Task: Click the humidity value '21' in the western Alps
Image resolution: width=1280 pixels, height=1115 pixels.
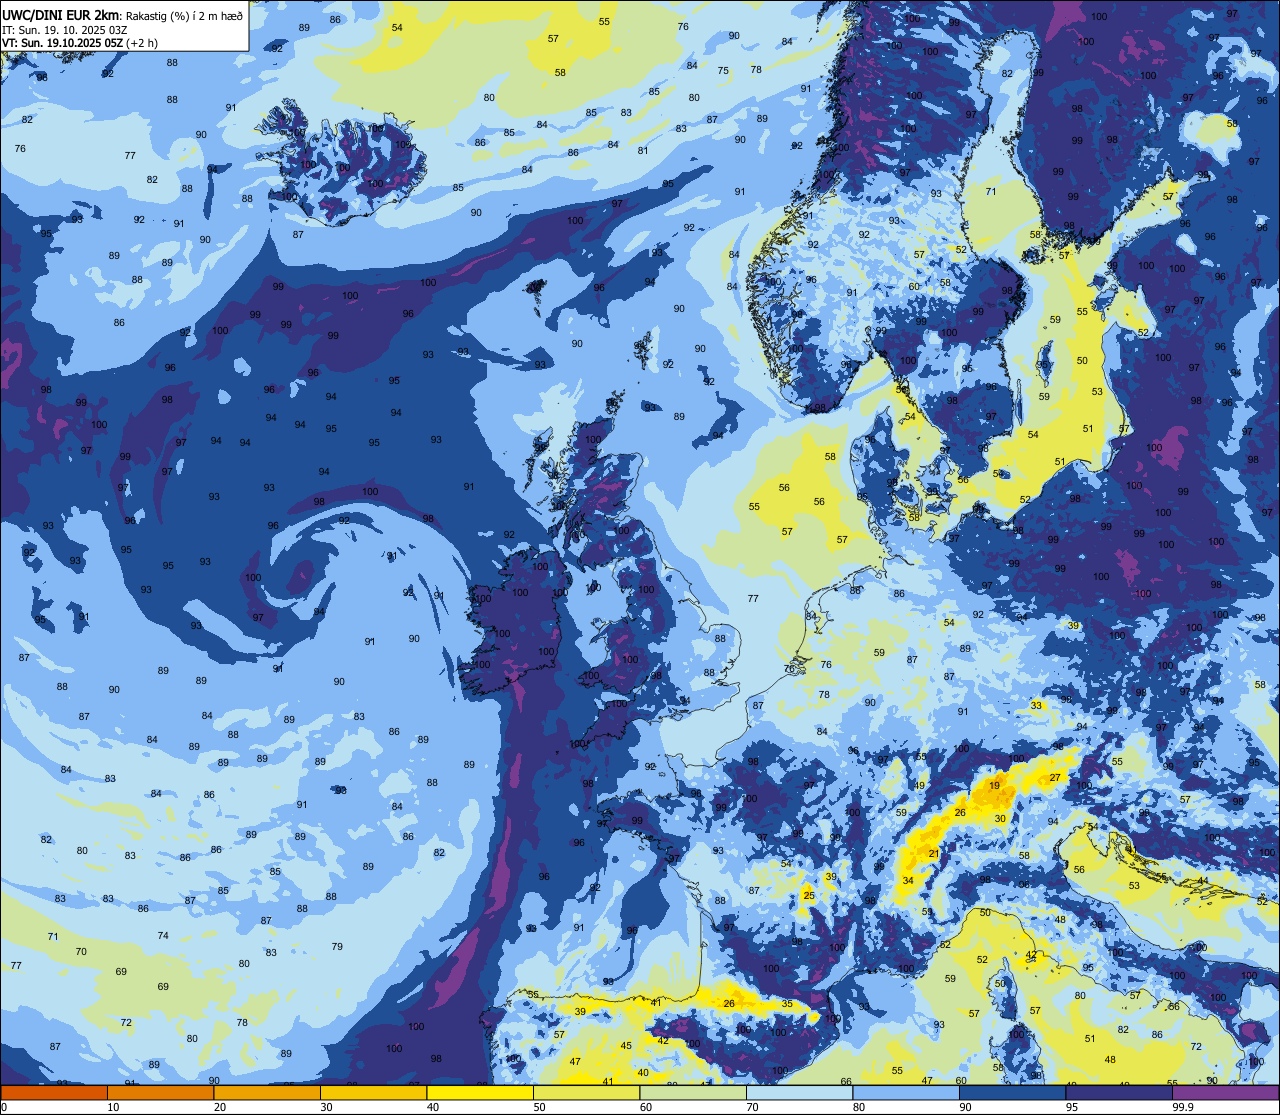Action: click(x=934, y=854)
